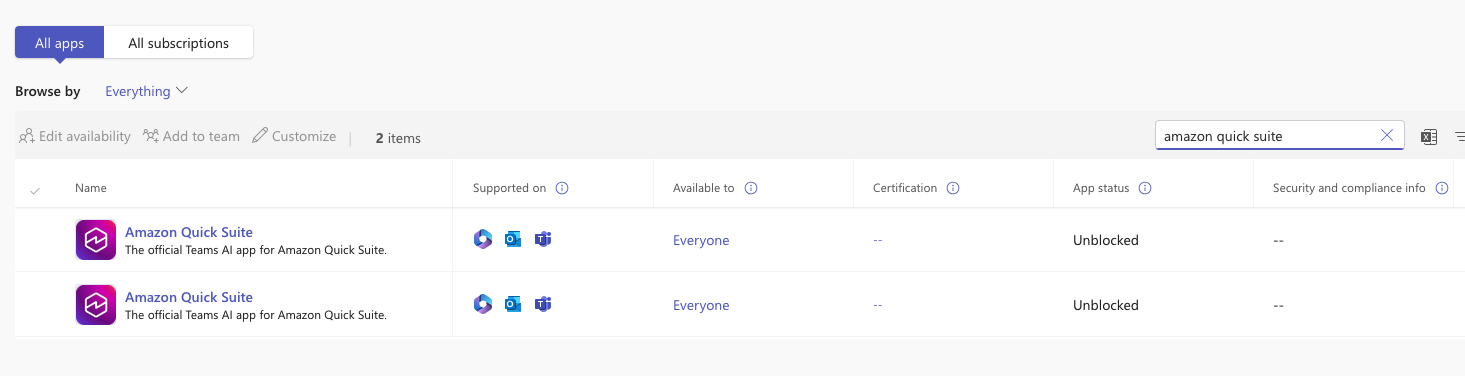This screenshot has height=376, width=1465.
Task: Select the second row's Unblocked status
Action: pos(1106,305)
